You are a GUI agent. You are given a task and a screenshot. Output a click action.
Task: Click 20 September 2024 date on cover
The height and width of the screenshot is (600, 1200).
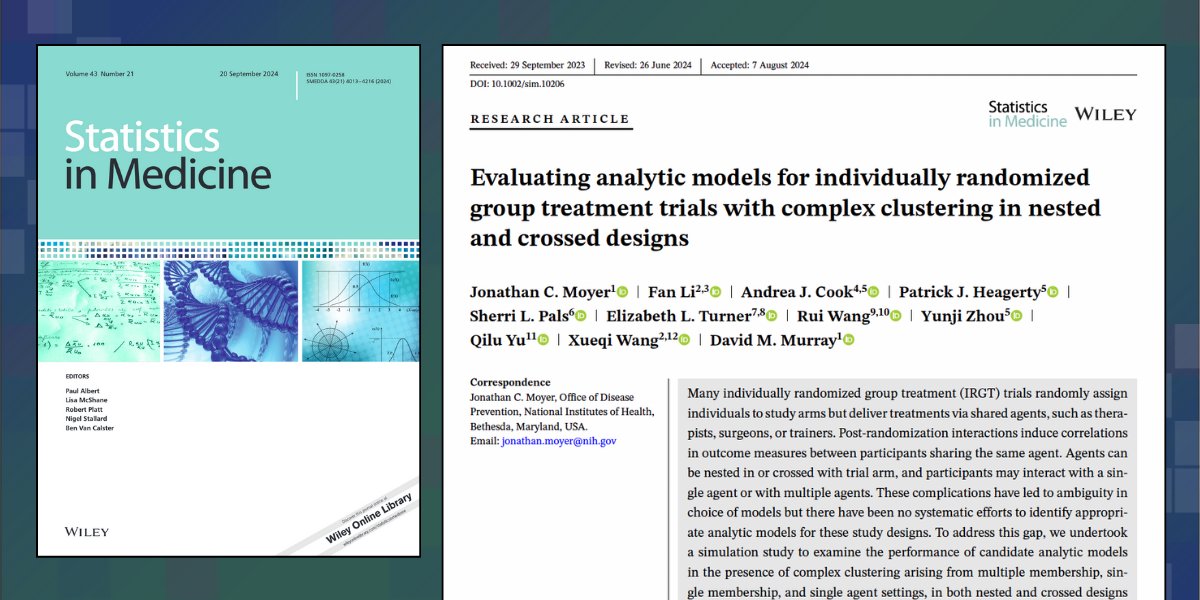[249, 74]
